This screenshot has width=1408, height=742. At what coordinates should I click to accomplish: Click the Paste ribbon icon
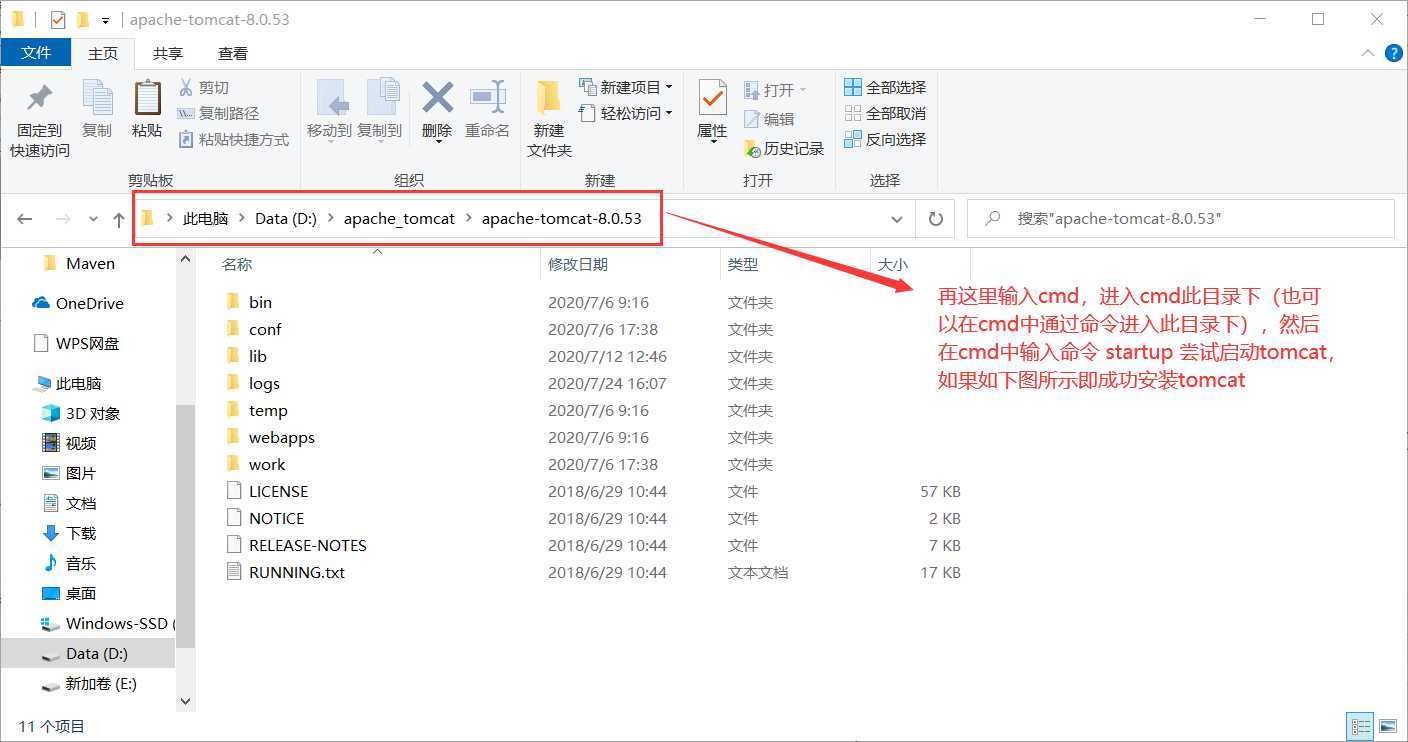tap(147, 98)
